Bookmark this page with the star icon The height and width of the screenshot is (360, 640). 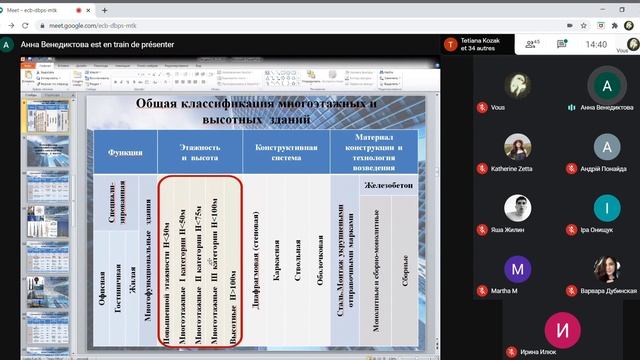[584, 25]
